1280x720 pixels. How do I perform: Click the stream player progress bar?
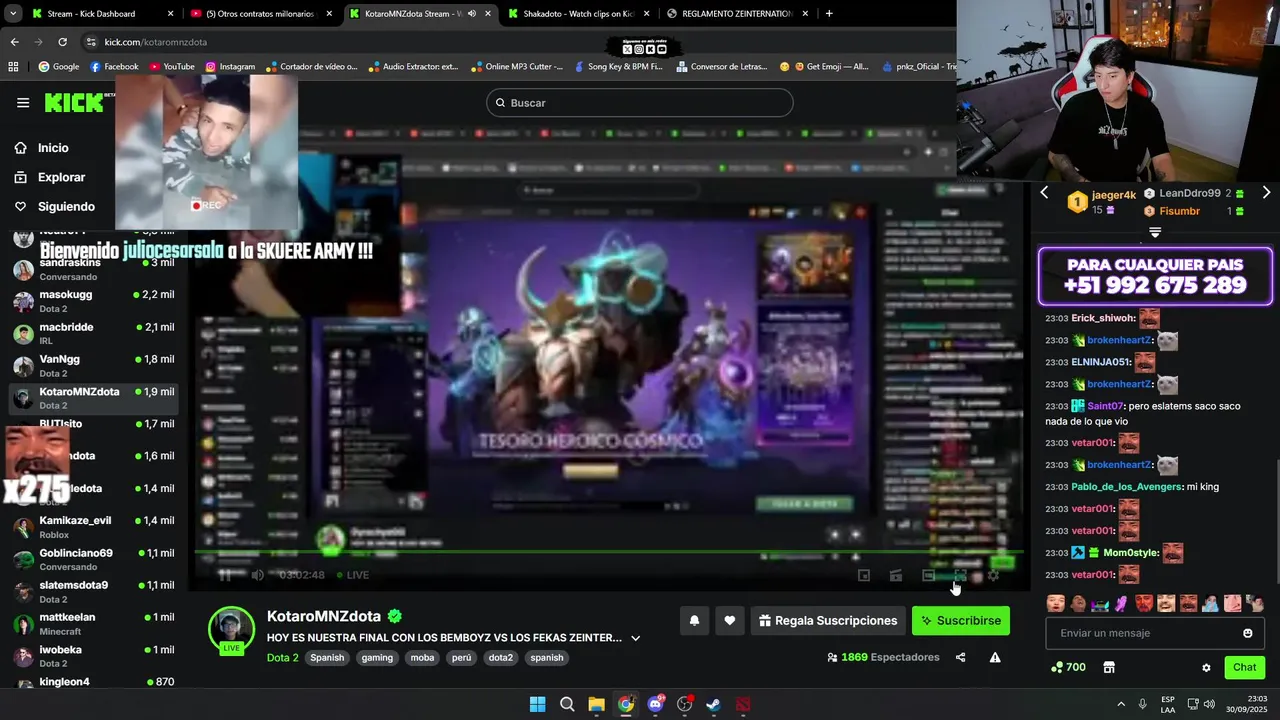pos(609,552)
